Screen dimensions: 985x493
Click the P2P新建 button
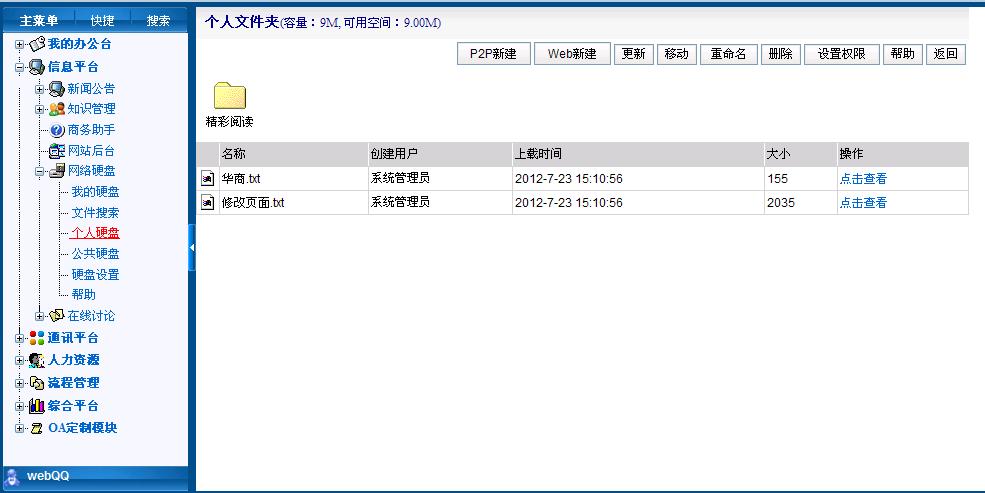pos(493,55)
